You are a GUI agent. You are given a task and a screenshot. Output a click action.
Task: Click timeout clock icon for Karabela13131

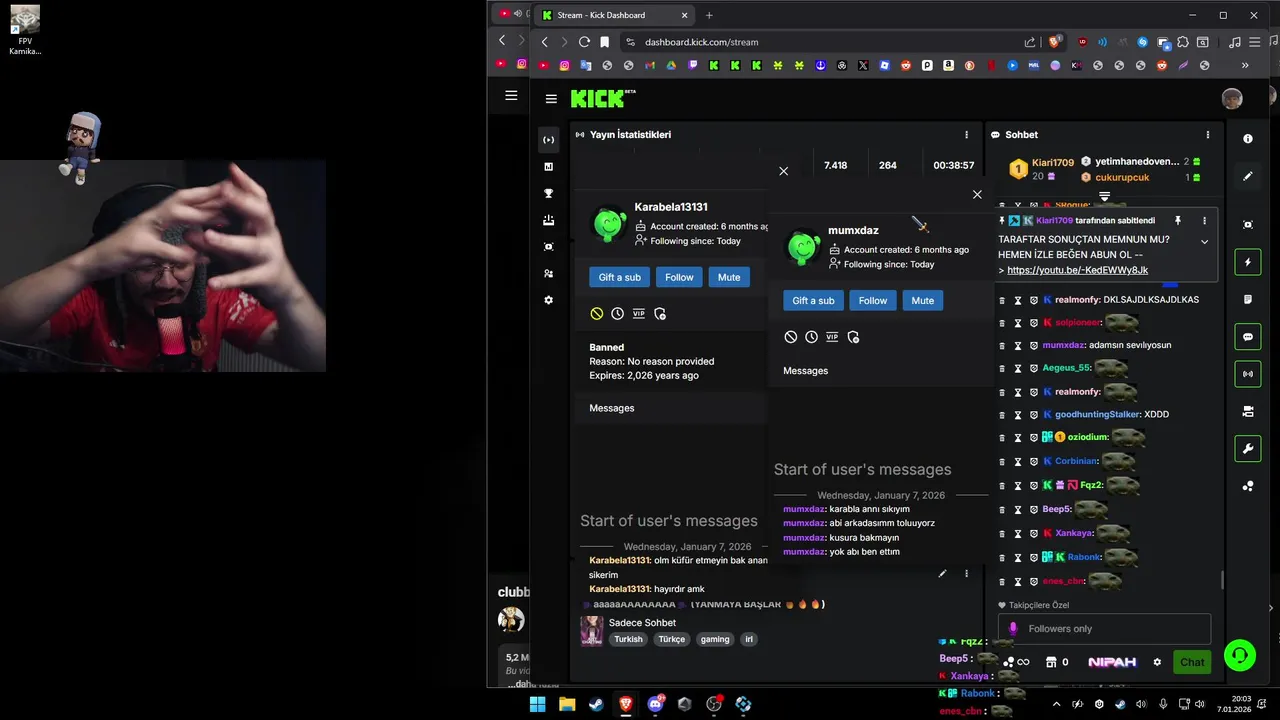coord(618,314)
